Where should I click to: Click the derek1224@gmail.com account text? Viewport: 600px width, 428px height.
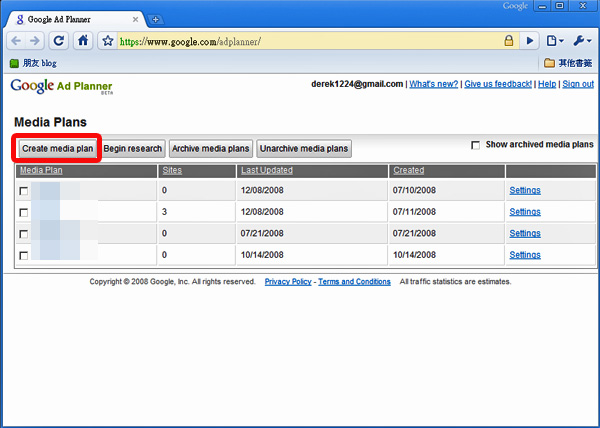357,84
